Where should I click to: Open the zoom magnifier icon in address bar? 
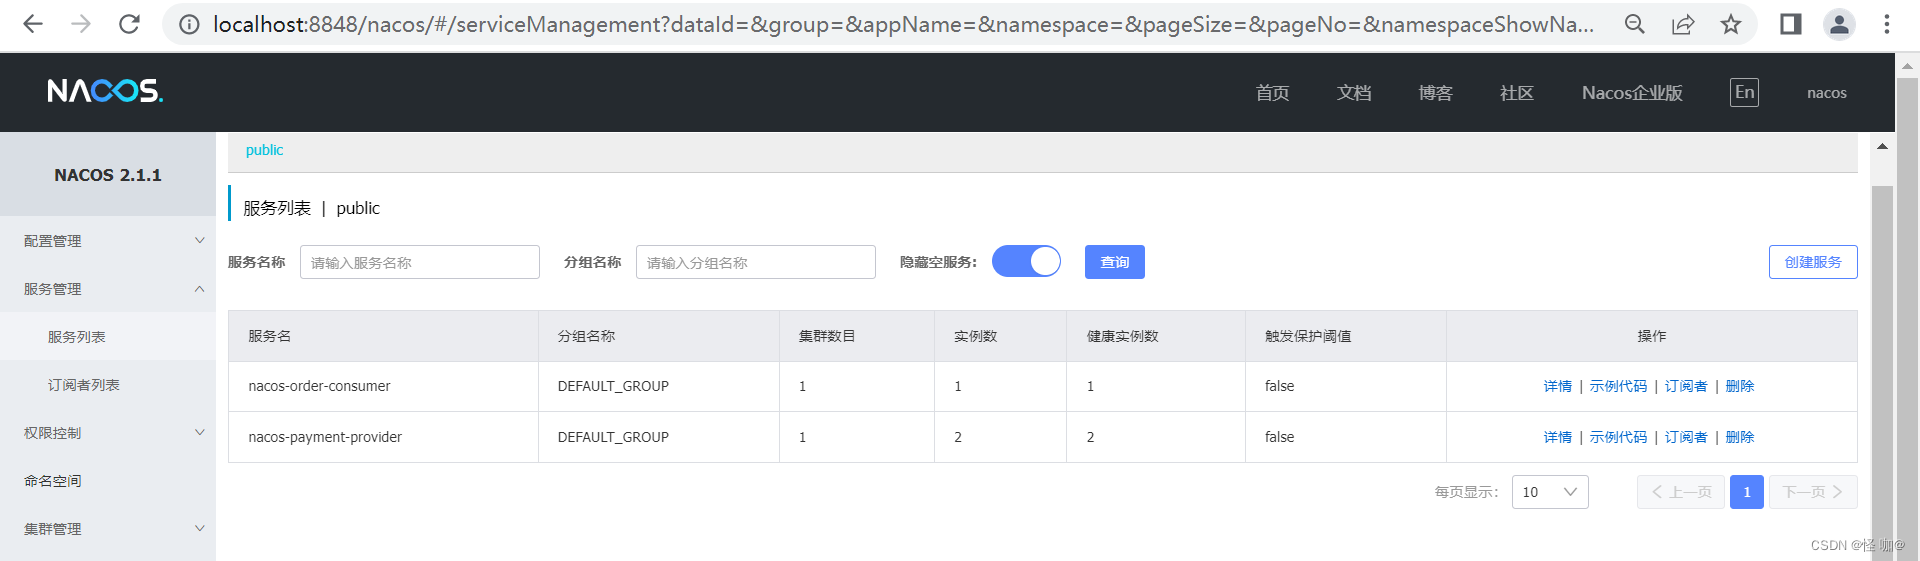point(1635,24)
